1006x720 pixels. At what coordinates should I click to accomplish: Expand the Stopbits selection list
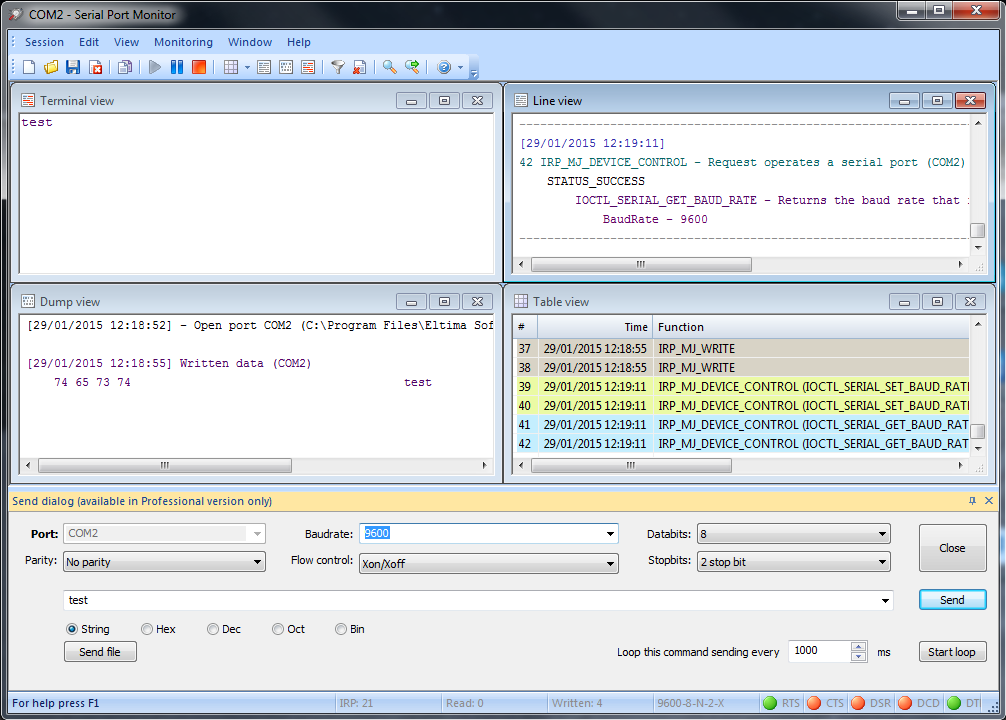[x=881, y=561]
